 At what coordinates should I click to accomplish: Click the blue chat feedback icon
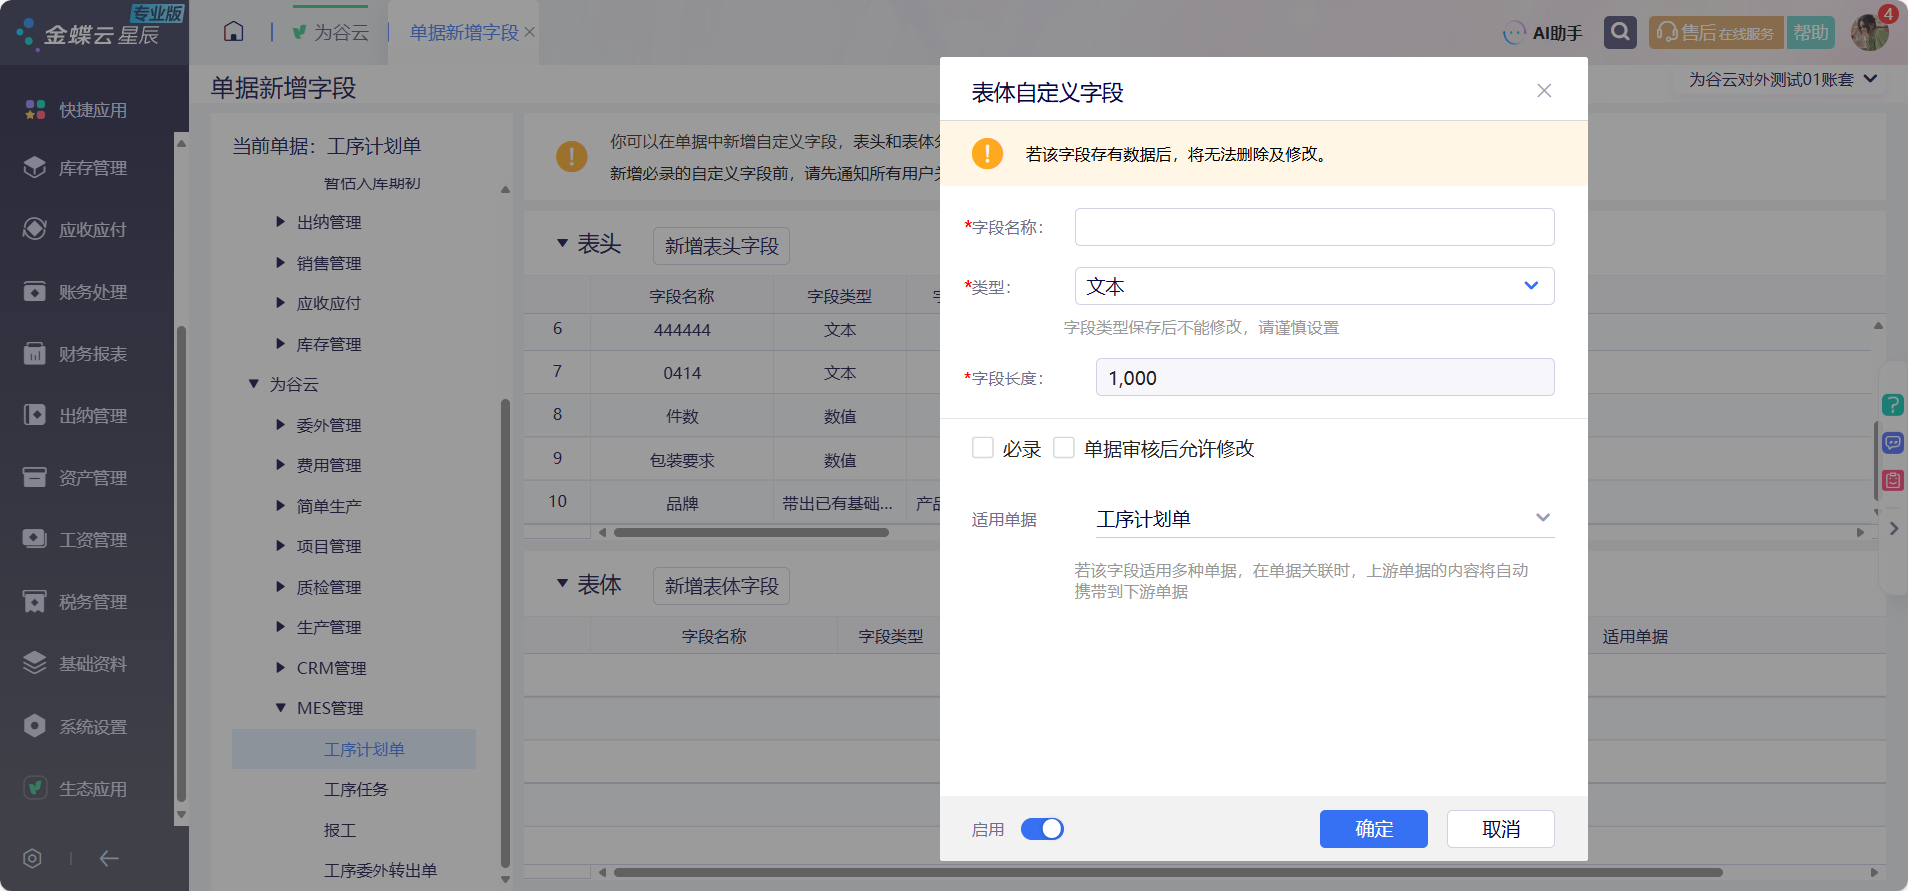tap(1892, 443)
